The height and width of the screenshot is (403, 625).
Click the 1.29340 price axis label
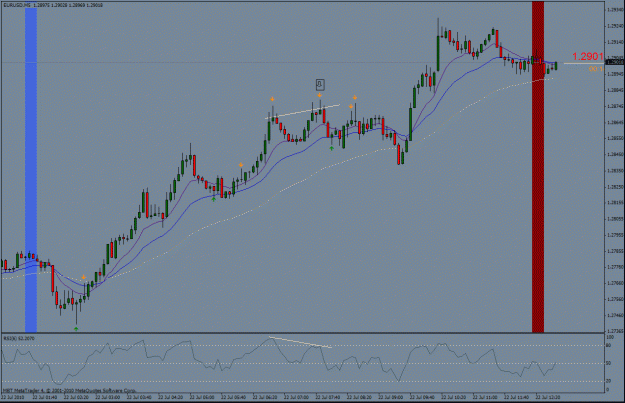pyautogui.click(x=615, y=10)
